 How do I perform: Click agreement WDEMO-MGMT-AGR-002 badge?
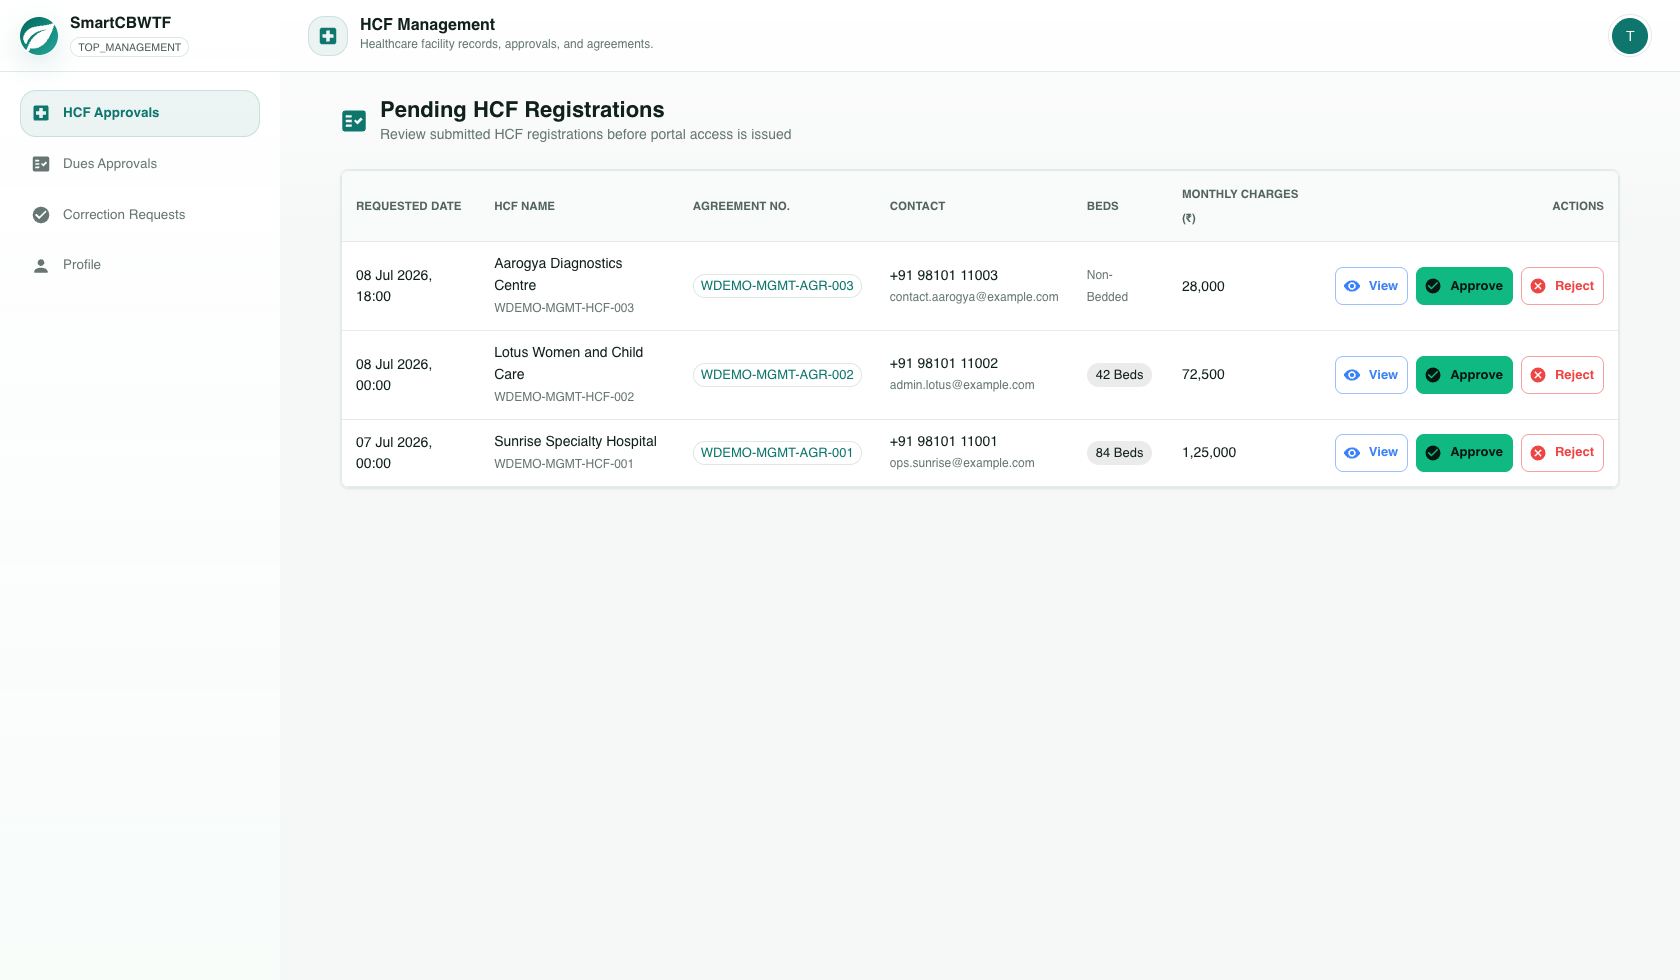click(777, 375)
